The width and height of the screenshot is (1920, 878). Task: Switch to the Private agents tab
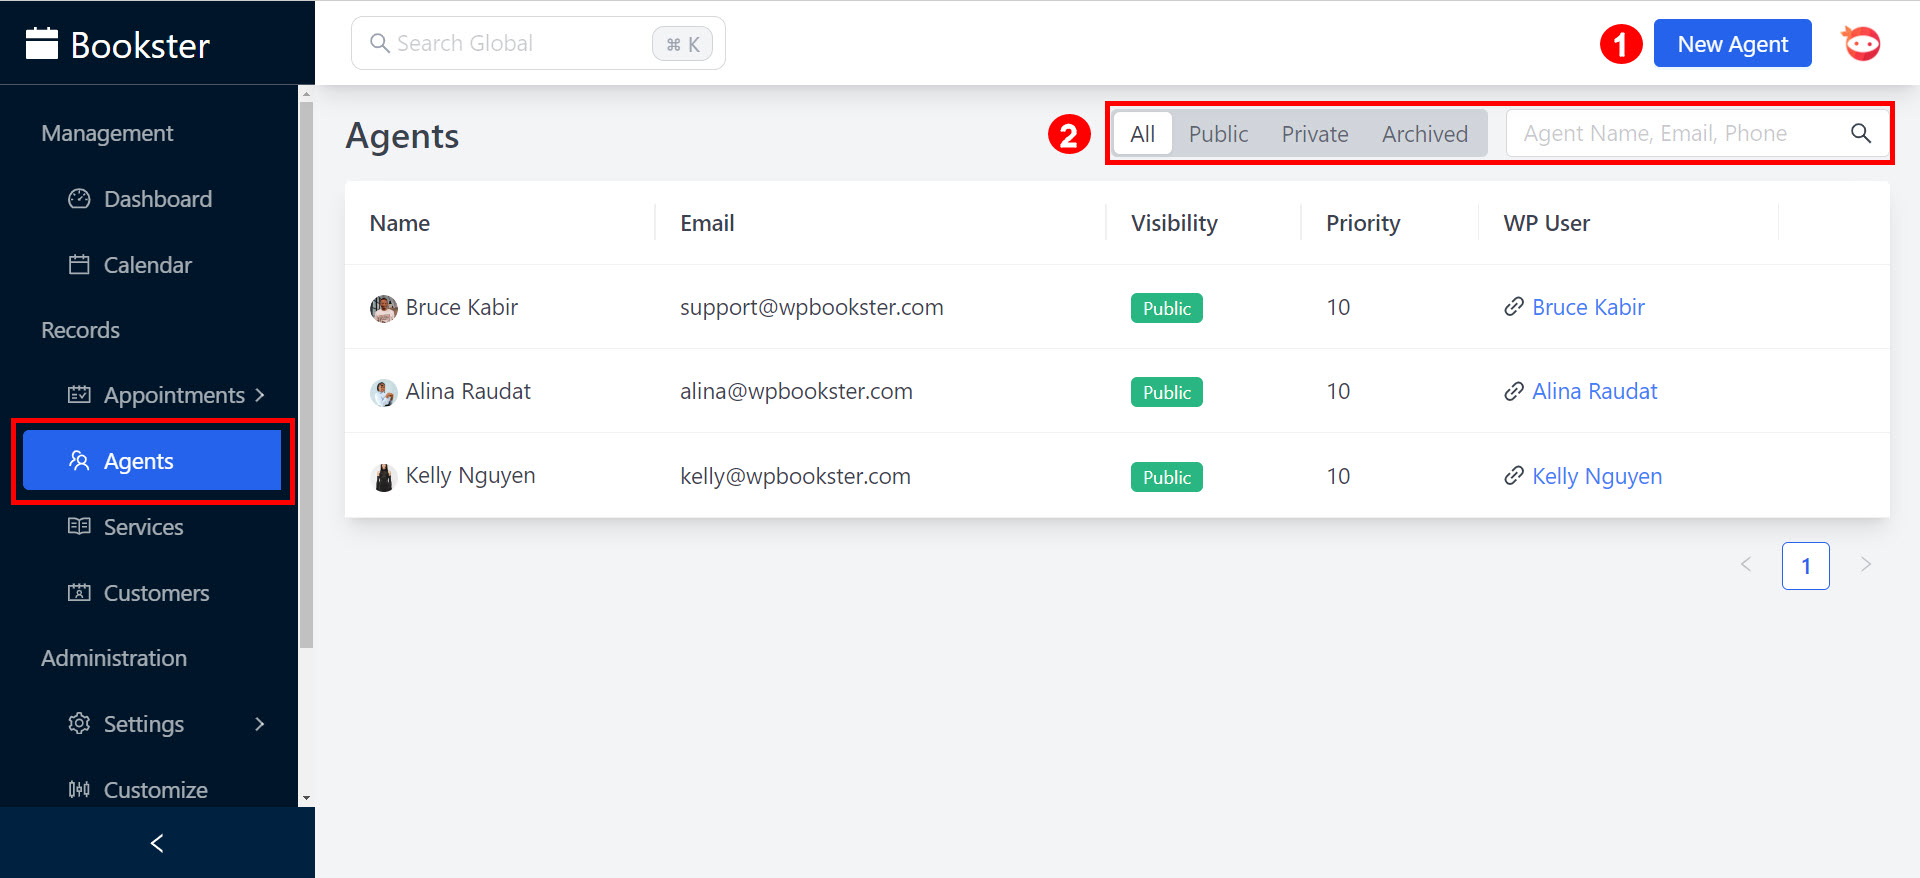point(1314,134)
